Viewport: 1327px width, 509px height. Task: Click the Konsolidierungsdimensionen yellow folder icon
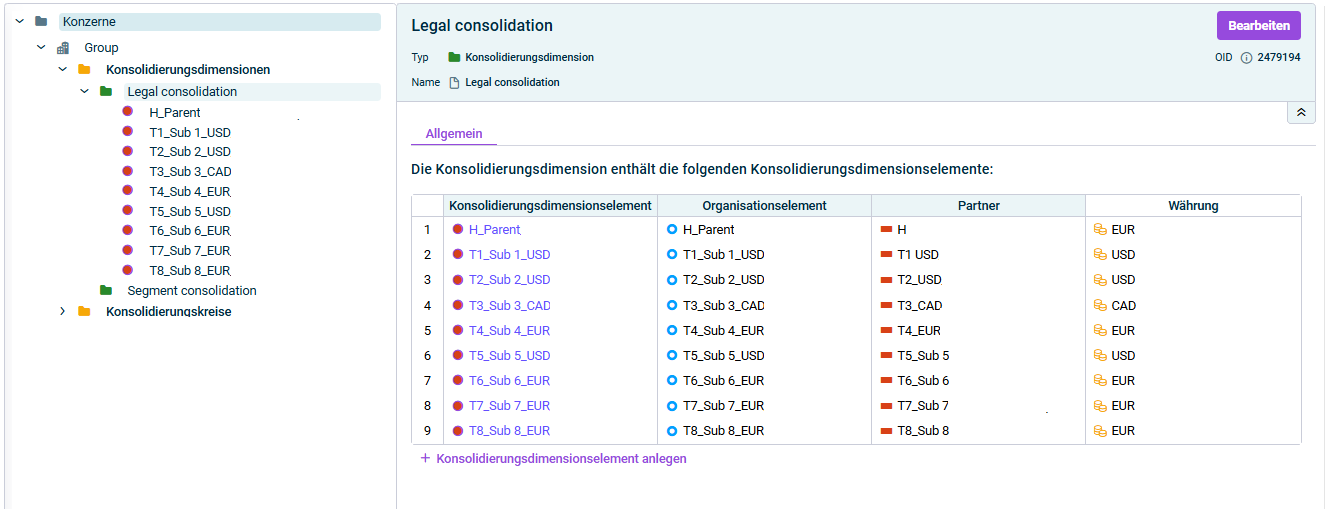[x=84, y=70]
